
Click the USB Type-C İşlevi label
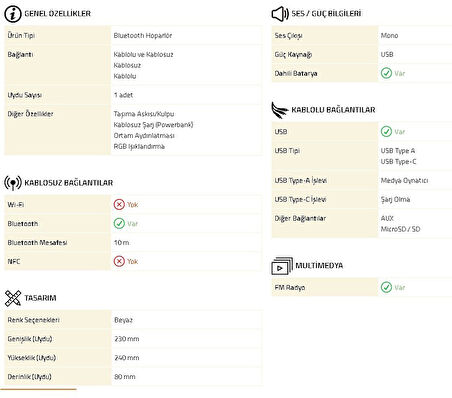[x=300, y=199]
